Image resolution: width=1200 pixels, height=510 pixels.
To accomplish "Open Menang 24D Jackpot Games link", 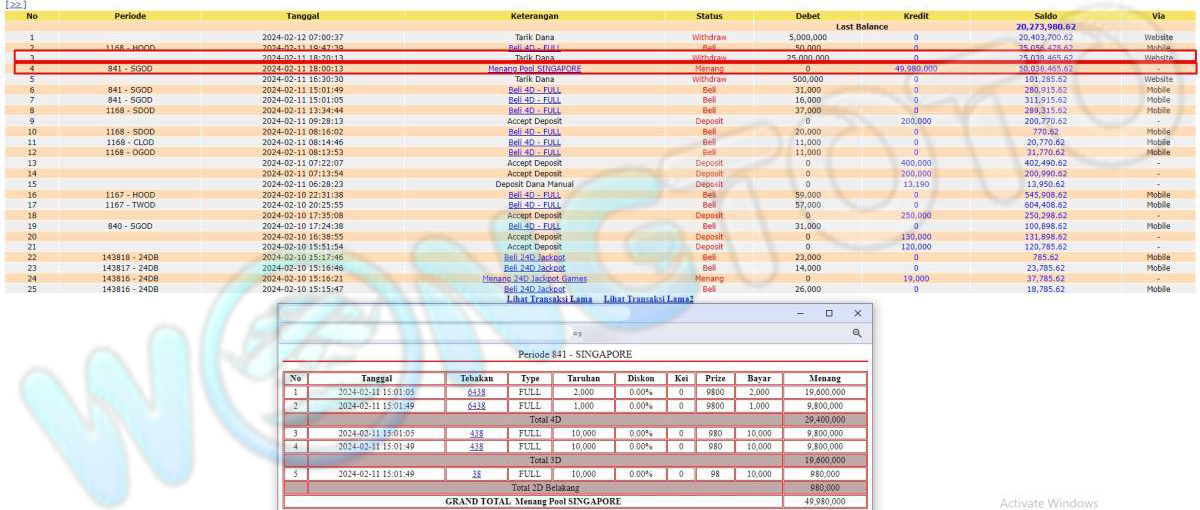I will pyautogui.click(x=534, y=279).
